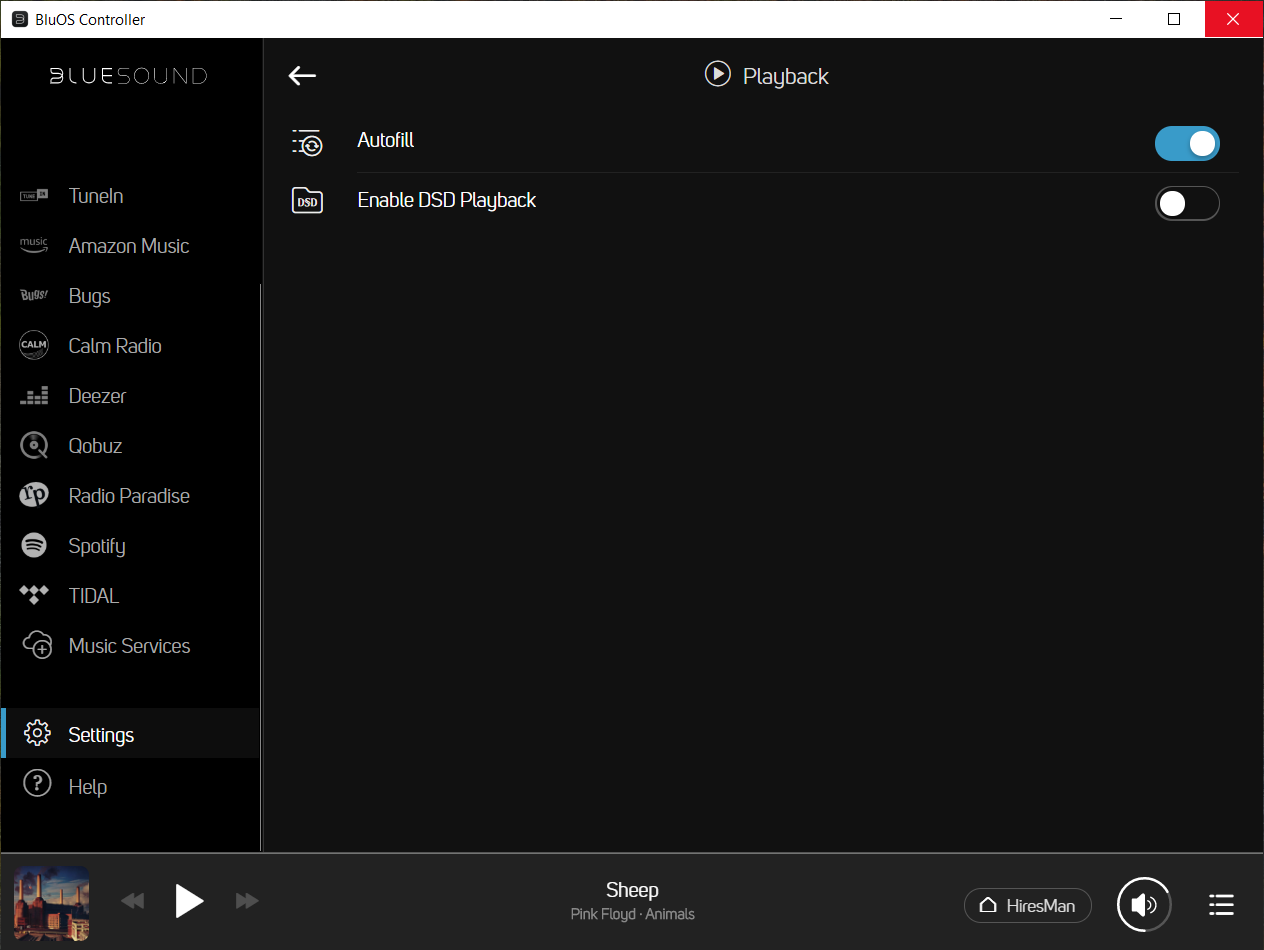
Task: Click the Spotify logo icon
Action: click(x=34, y=546)
